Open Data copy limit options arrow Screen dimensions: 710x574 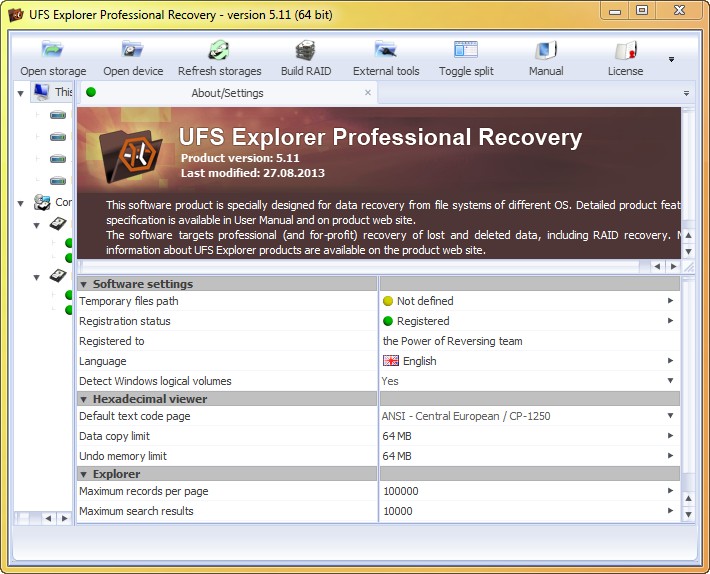point(671,435)
